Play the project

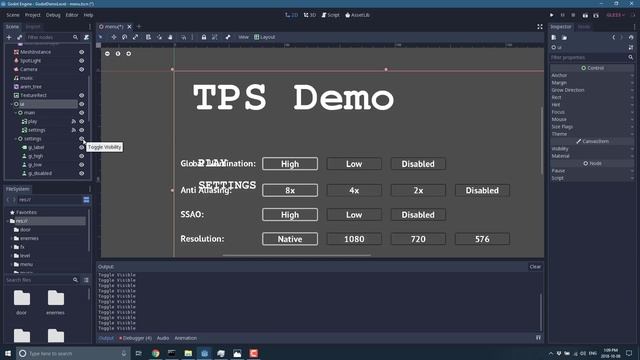(552, 15)
